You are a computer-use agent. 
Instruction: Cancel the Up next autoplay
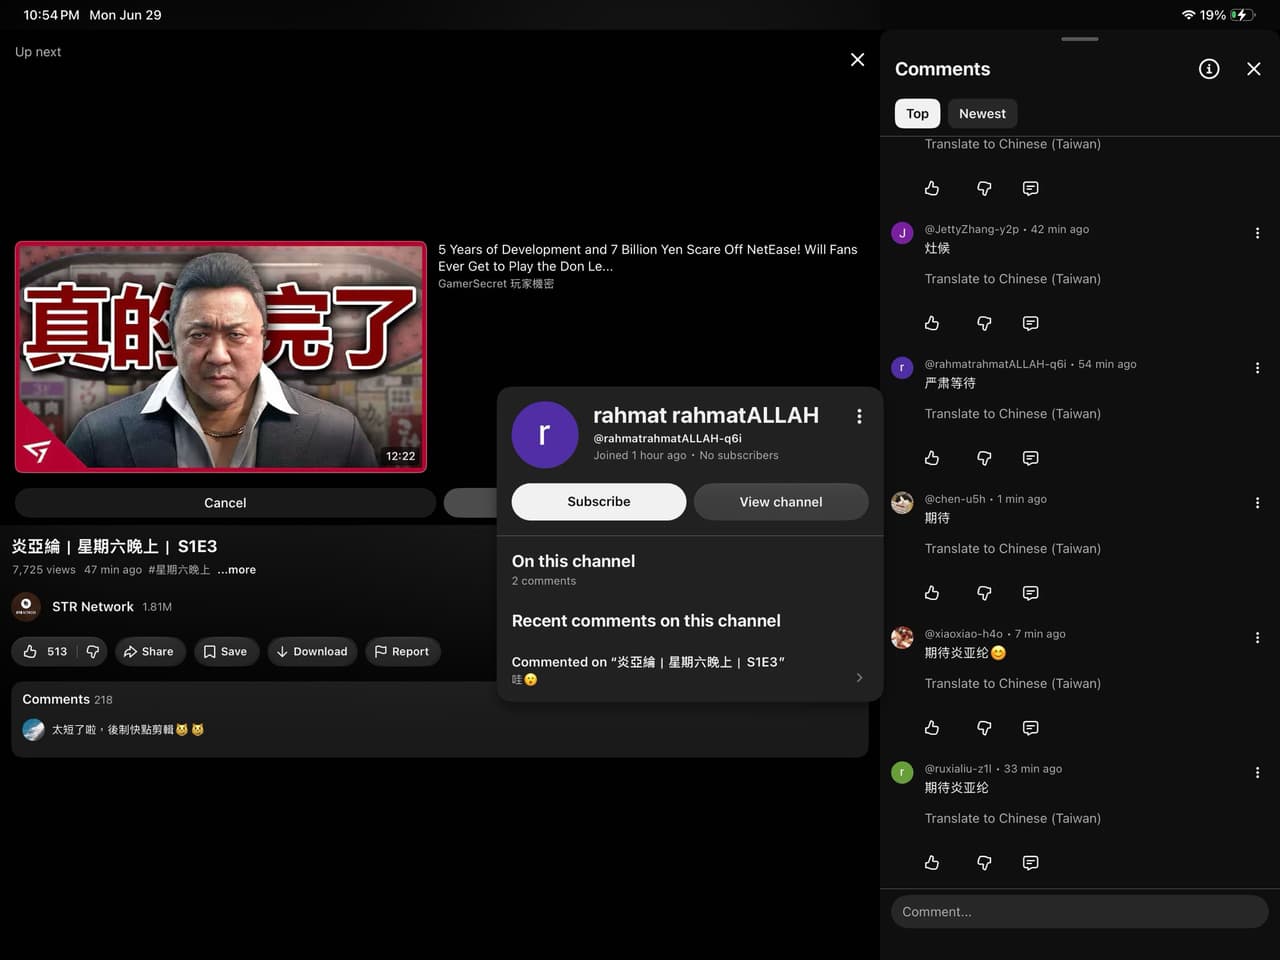tap(225, 503)
